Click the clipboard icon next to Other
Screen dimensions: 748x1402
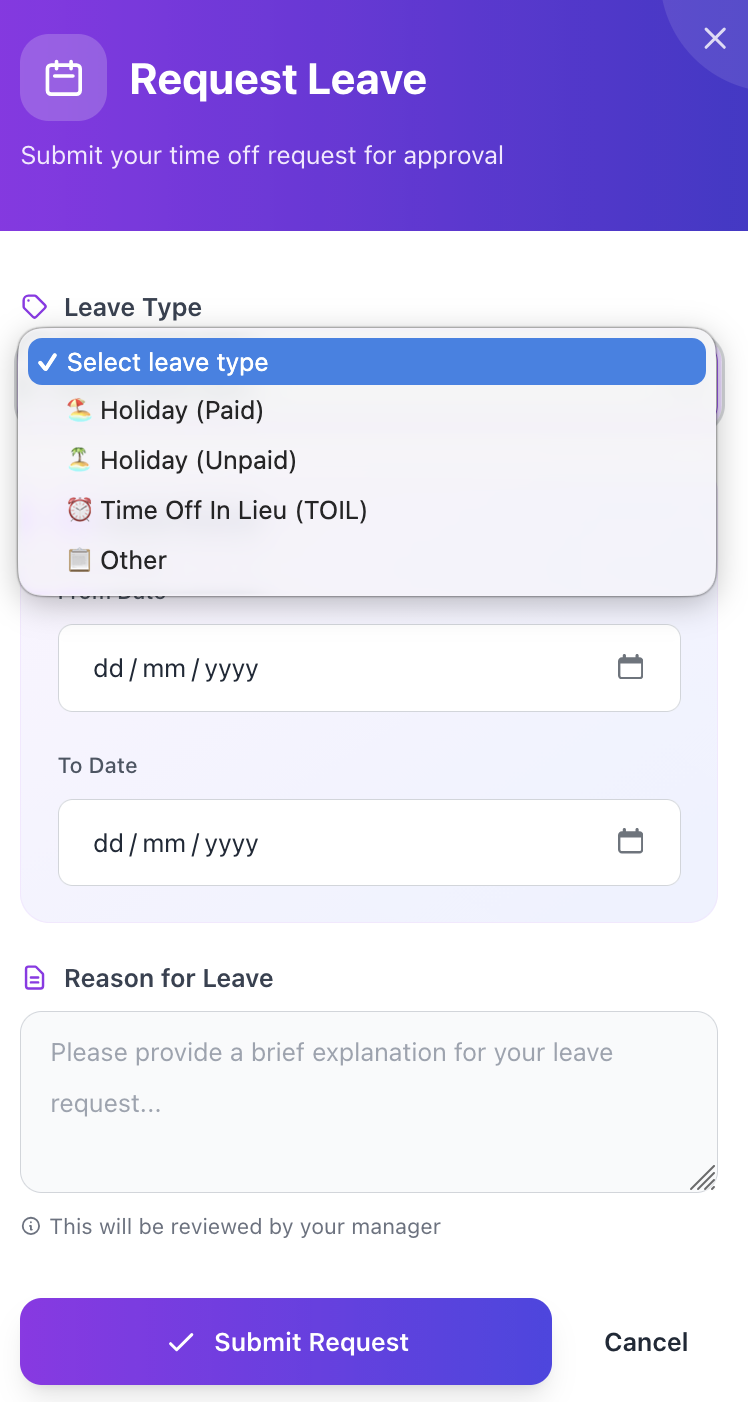[x=80, y=559]
